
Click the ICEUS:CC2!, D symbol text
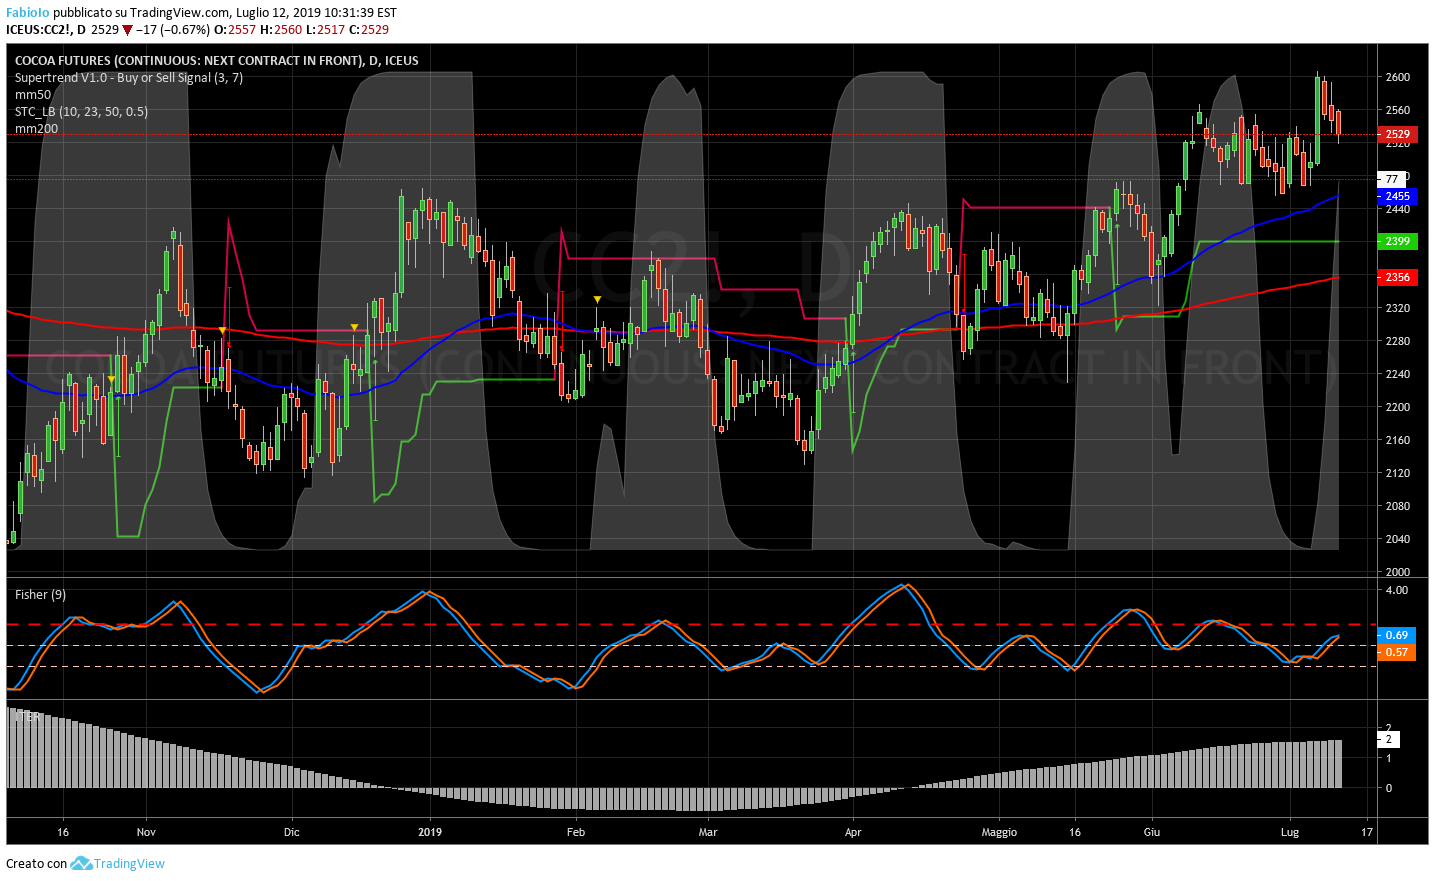coord(46,30)
